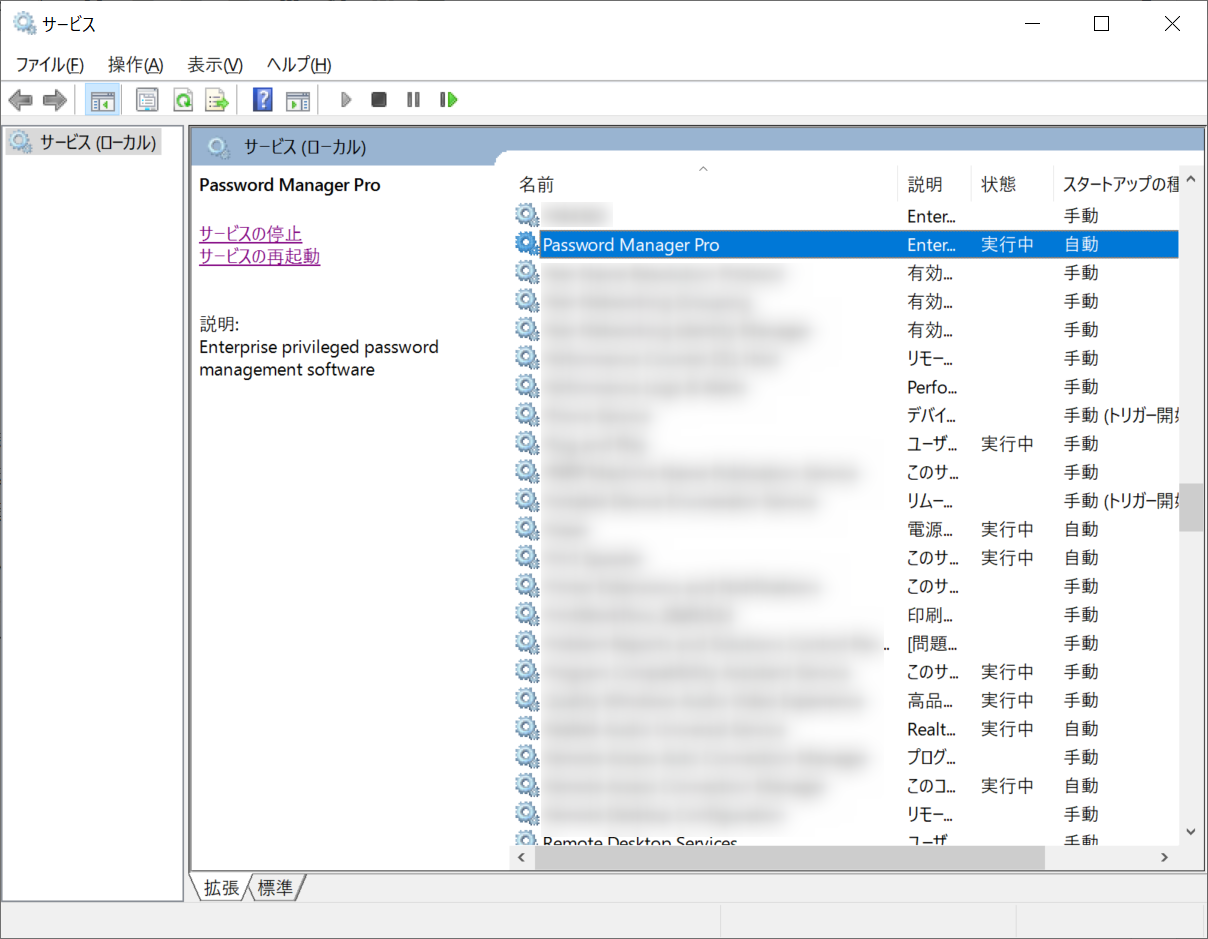
Task: Click the gear icon of Remote Desktop Services row
Action: (526, 840)
